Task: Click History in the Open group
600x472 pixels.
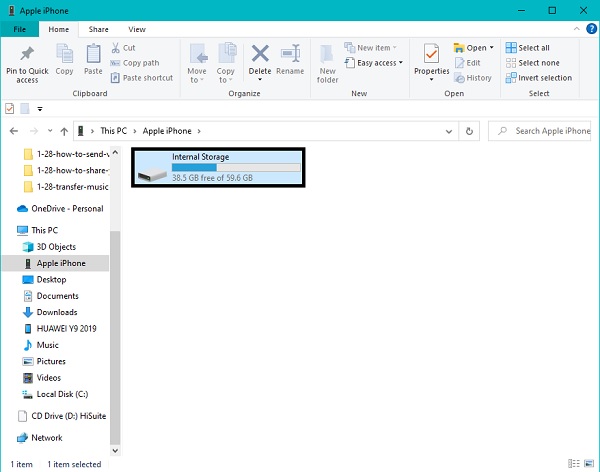Action: 473,78
